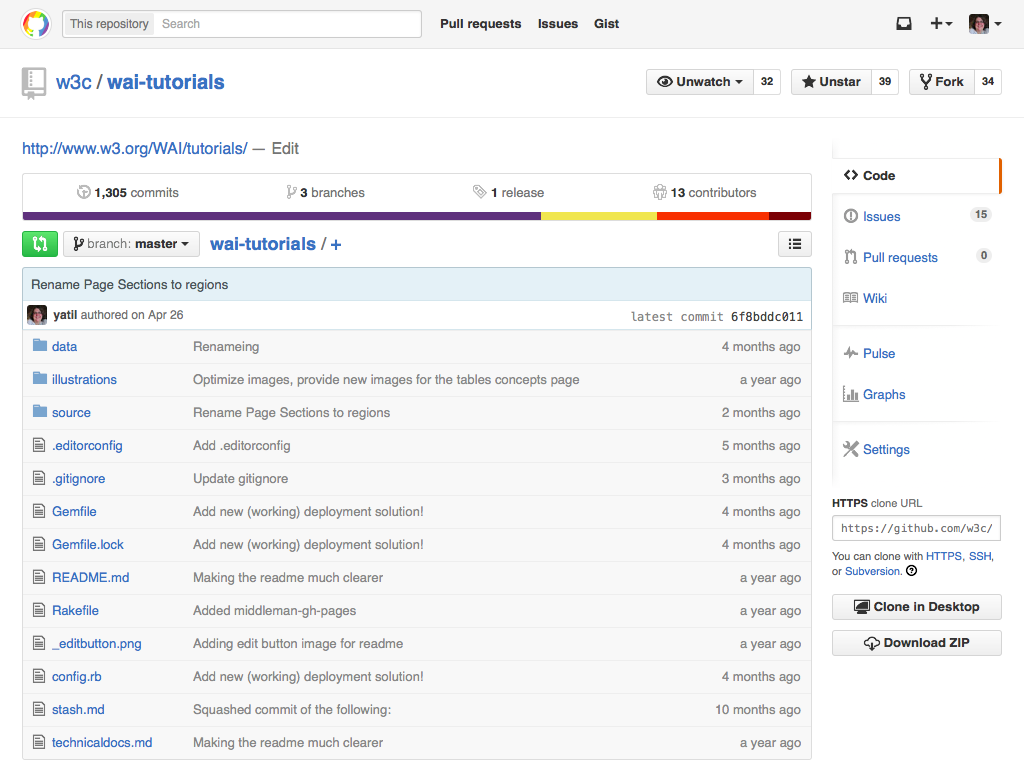Fork the wai-tutorials repository

point(942,82)
